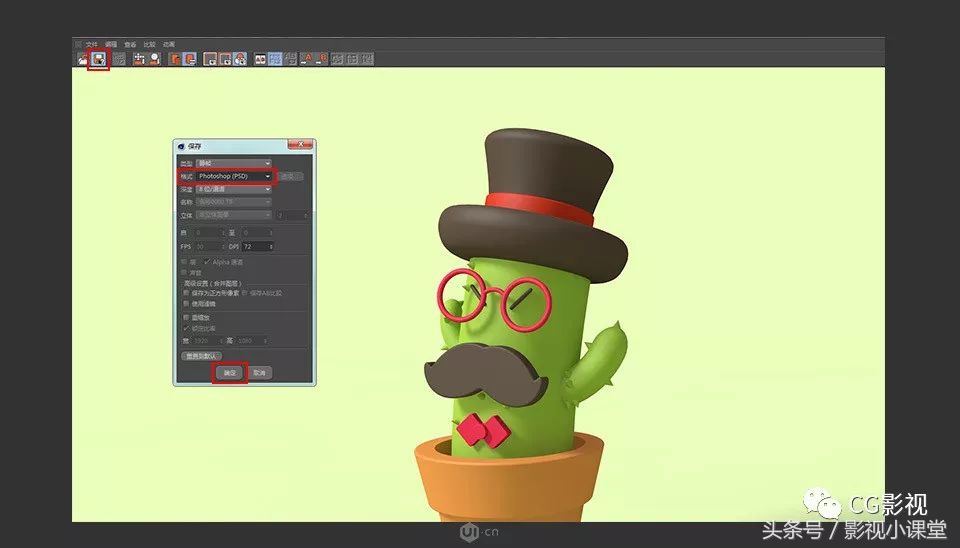Open the 类型 dropdown in Save dialog
This screenshot has height=548, width=960.
234,163
